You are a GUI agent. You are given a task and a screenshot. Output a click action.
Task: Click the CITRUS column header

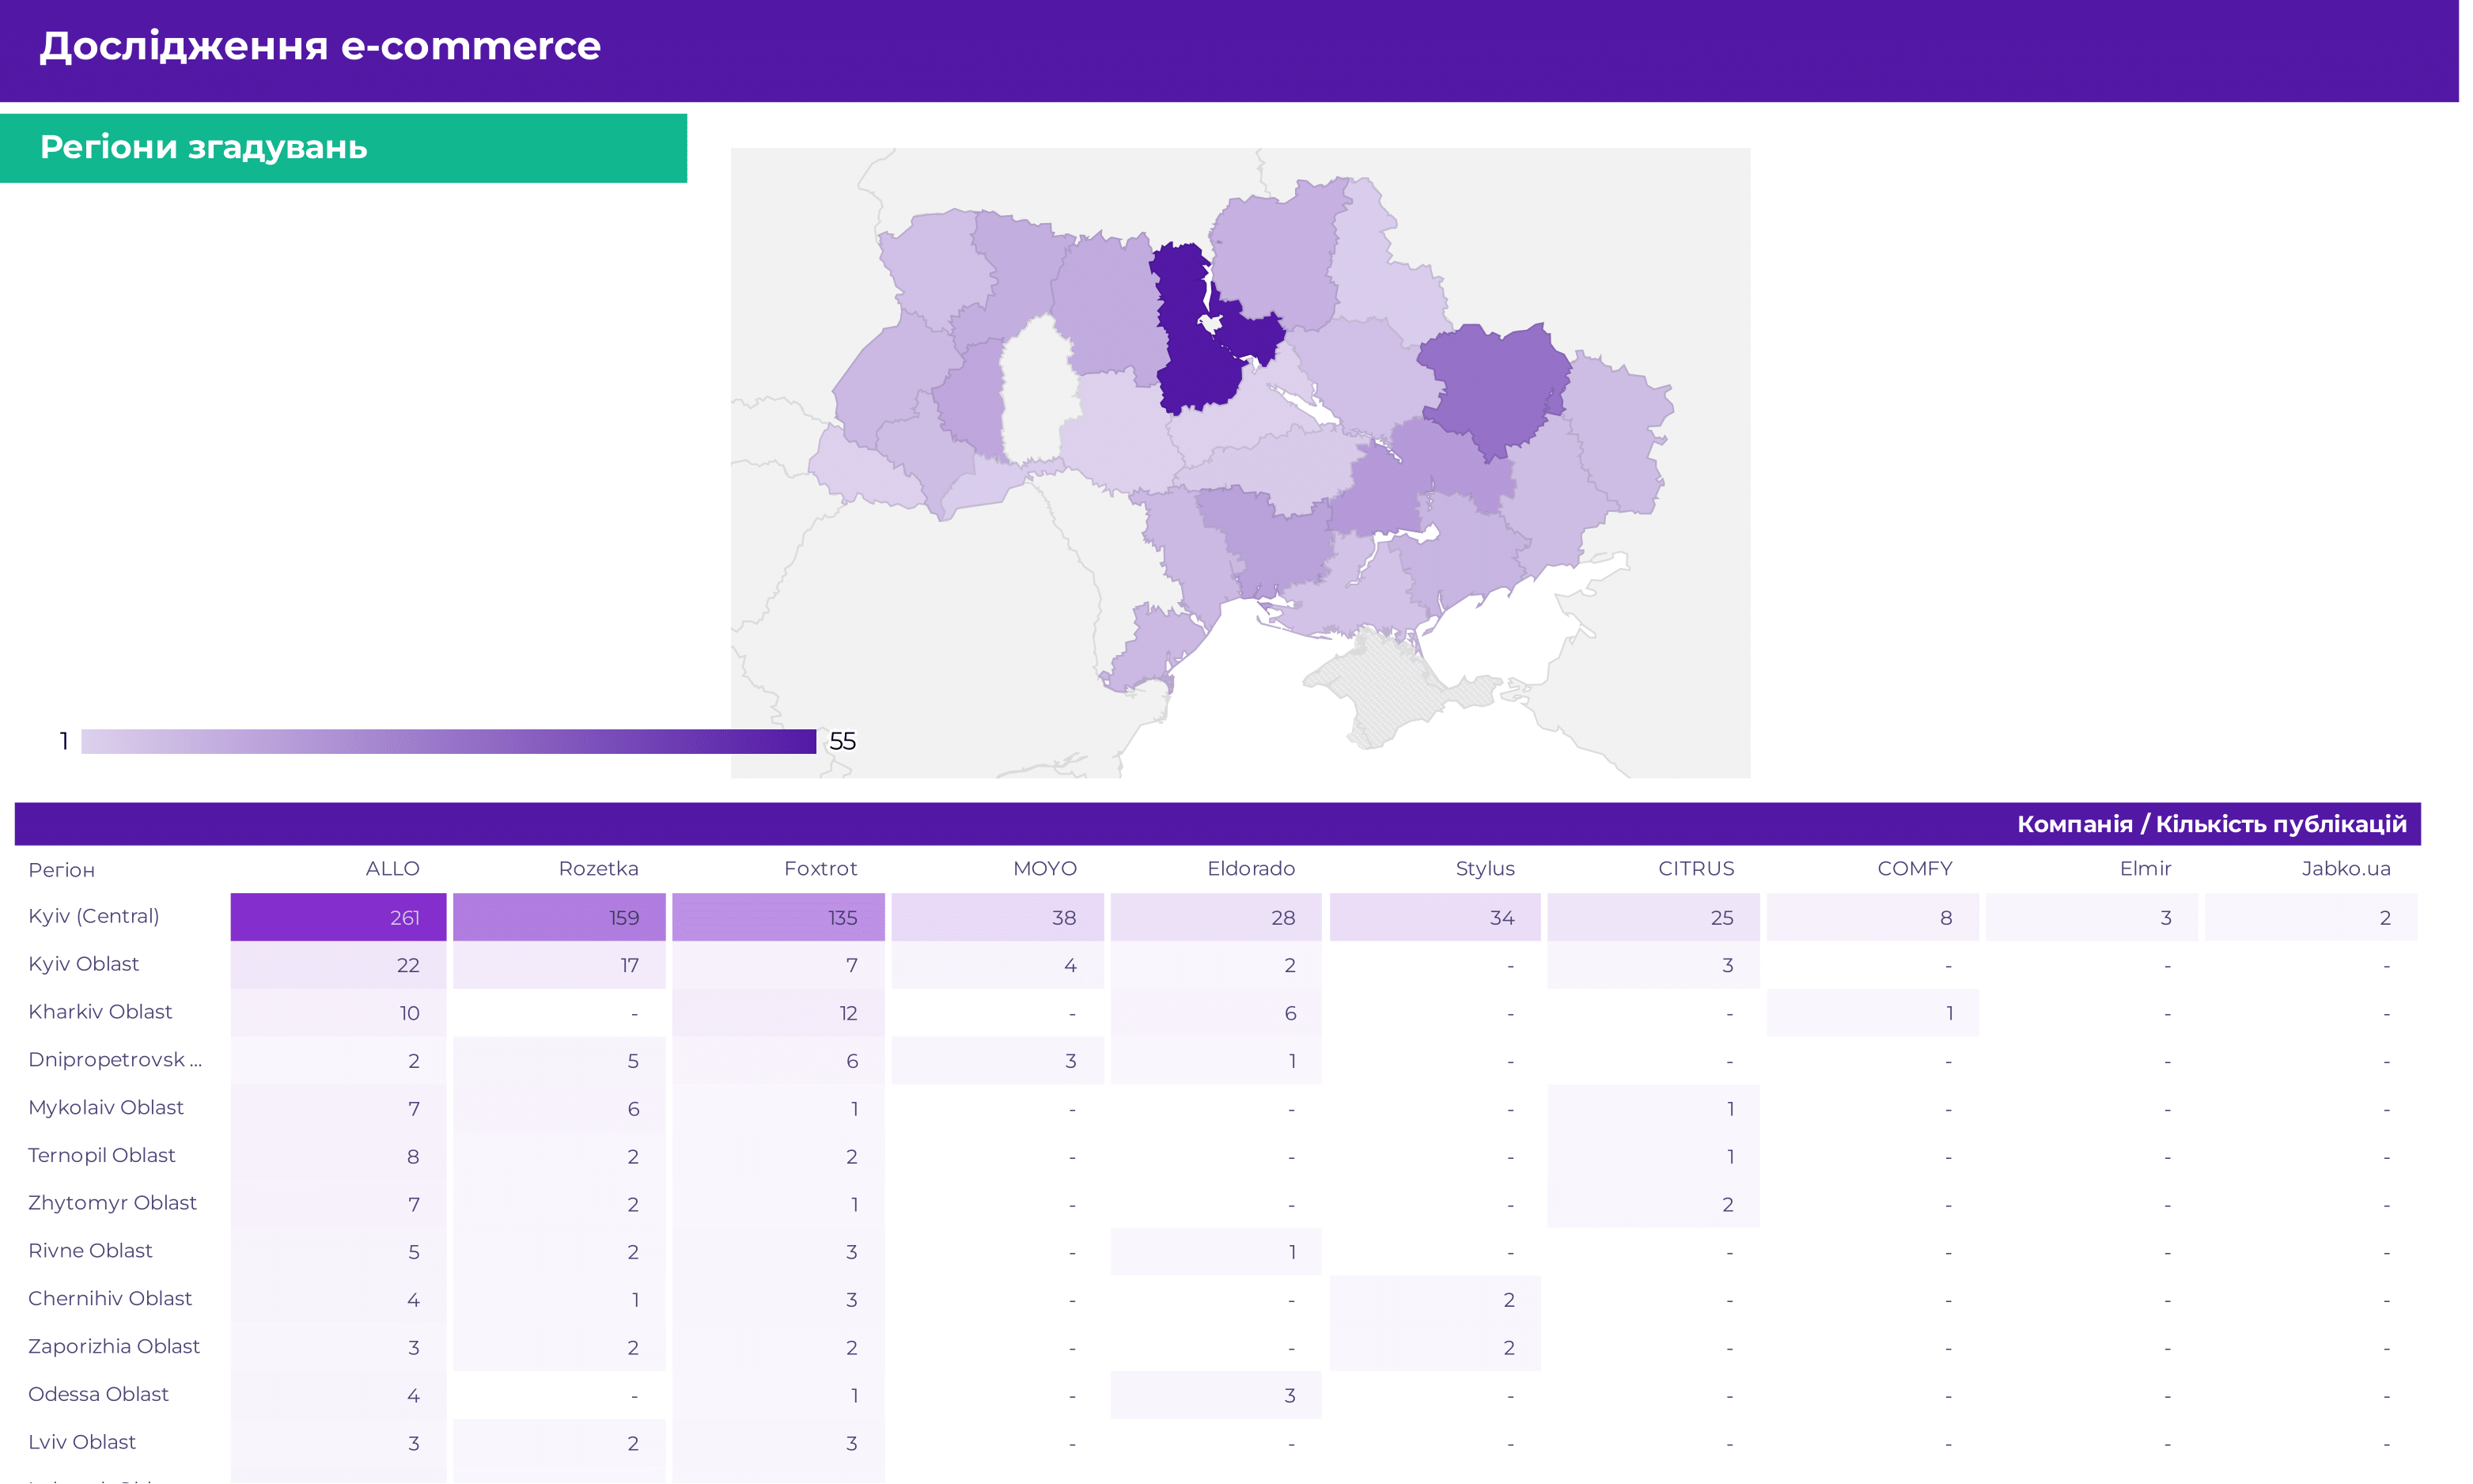point(1695,869)
